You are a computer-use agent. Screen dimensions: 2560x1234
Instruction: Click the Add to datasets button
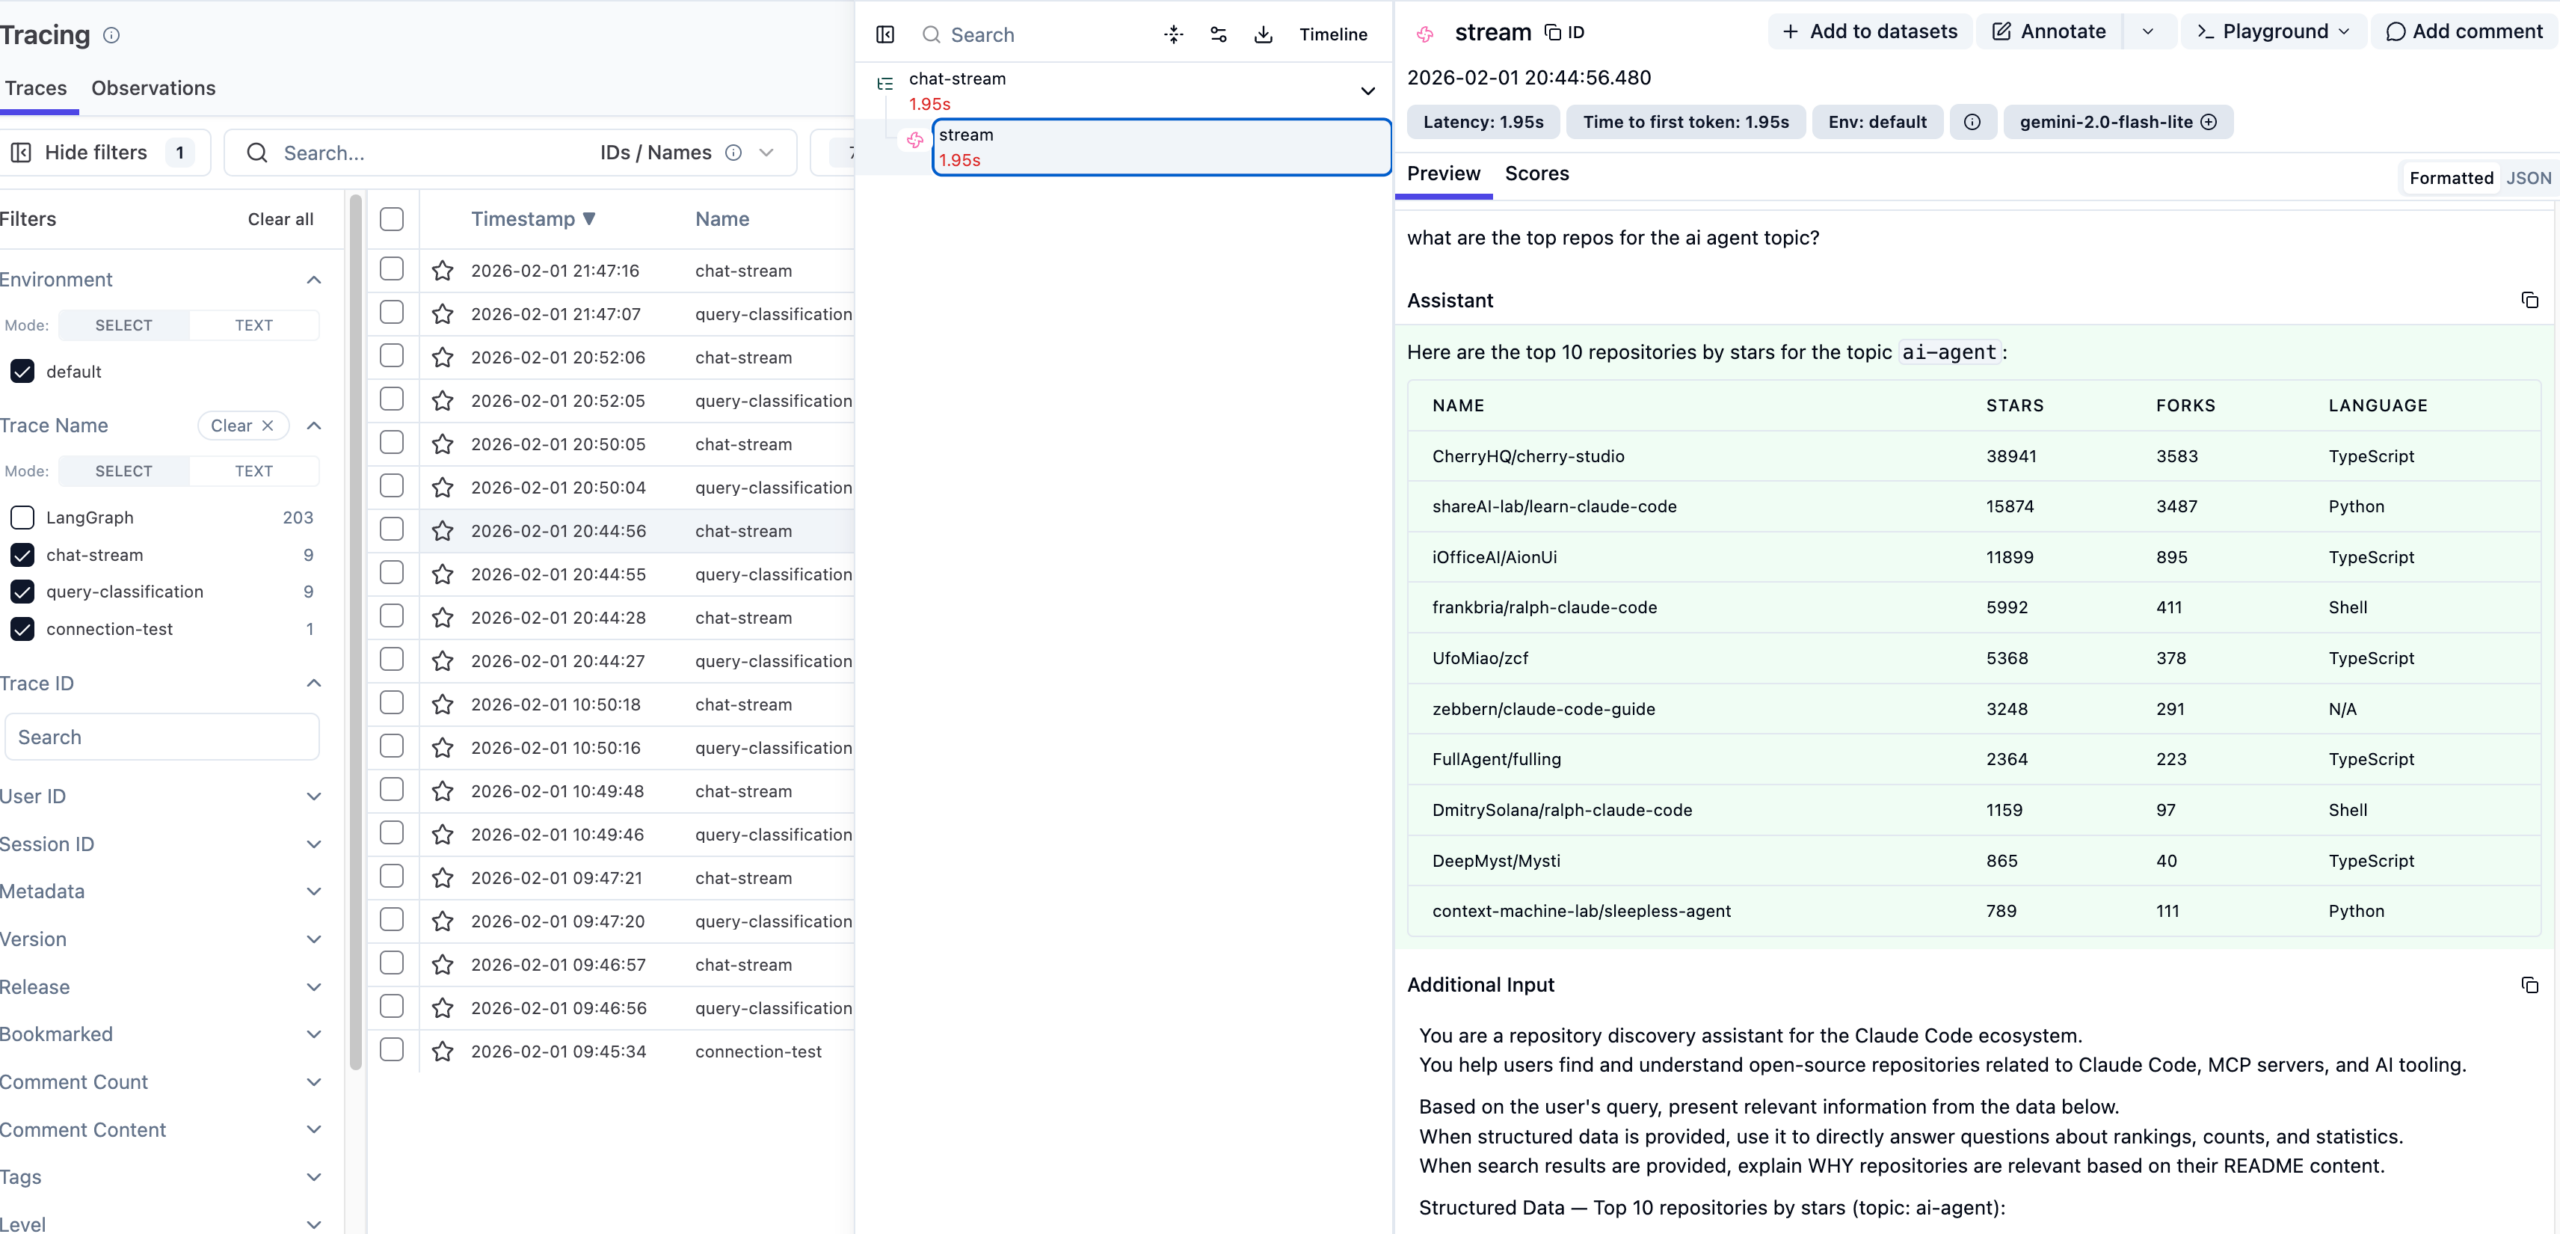tap(1869, 32)
